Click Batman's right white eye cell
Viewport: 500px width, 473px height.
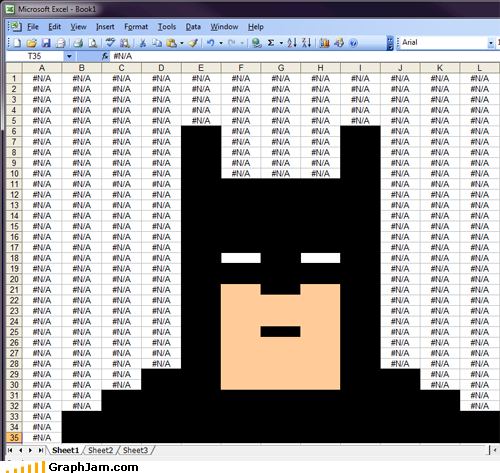pyautogui.click(x=320, y=258)
